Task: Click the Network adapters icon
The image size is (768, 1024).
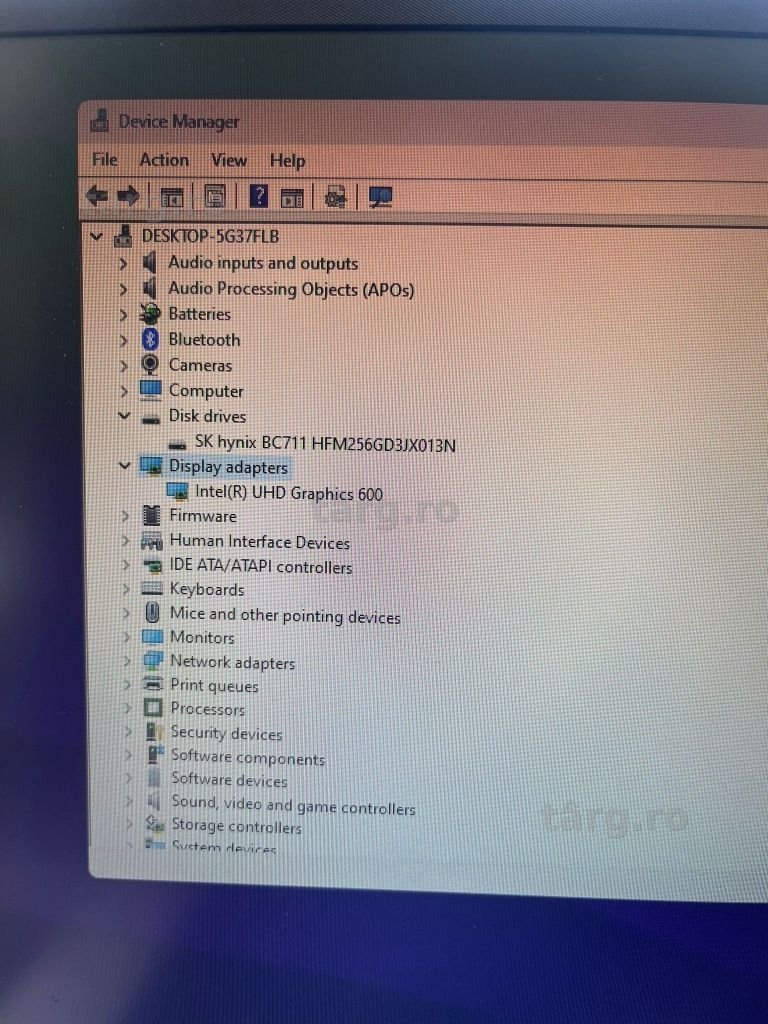Action: [153, 661]
